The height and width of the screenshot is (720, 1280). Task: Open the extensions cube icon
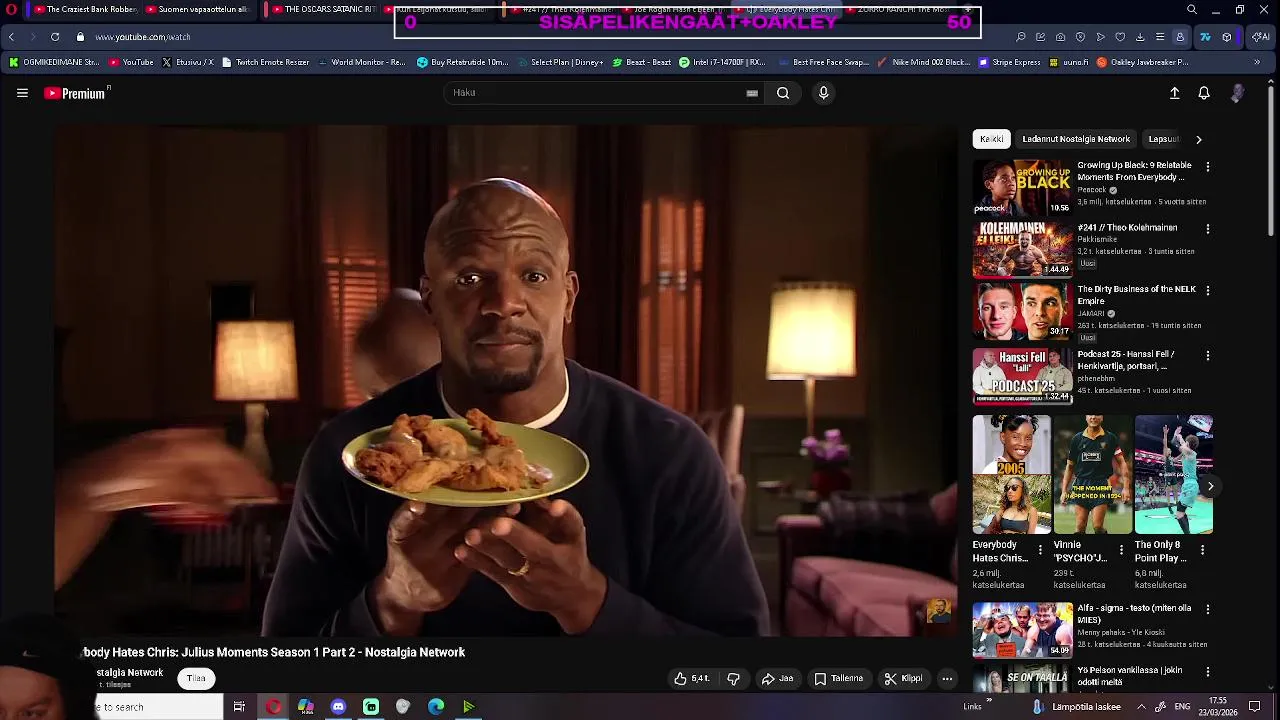click(x=1227, y=37)
